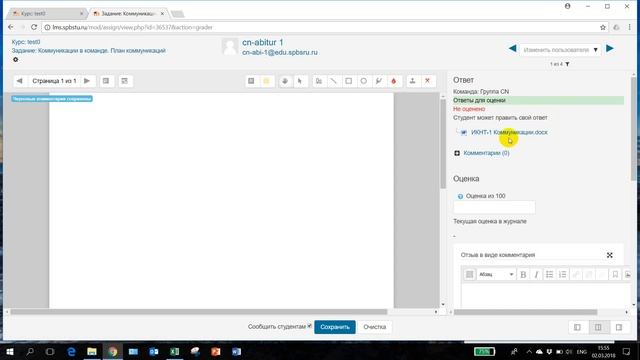640x360 pixels.
Task: Expand feedback comment editor to fullscreen
Action: (609, 255)
